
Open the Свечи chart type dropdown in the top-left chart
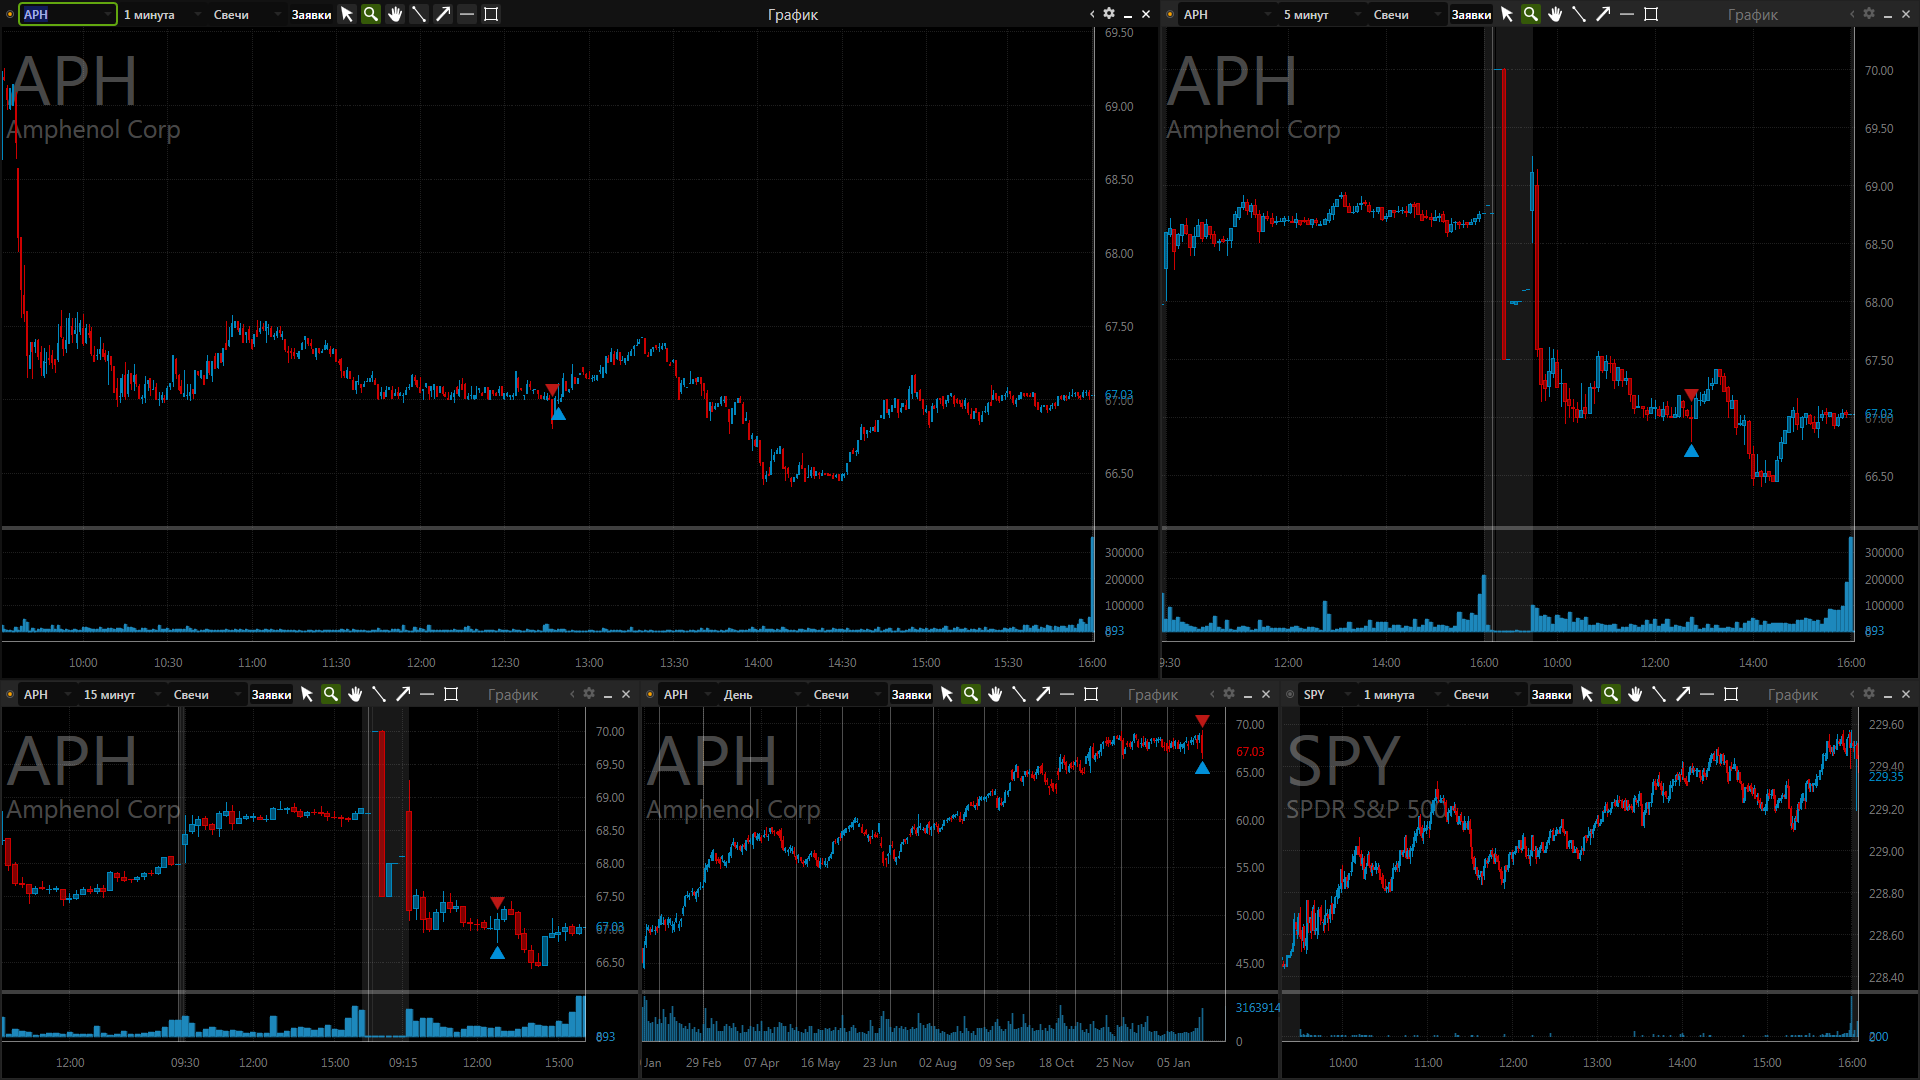(x=246, y=14)
